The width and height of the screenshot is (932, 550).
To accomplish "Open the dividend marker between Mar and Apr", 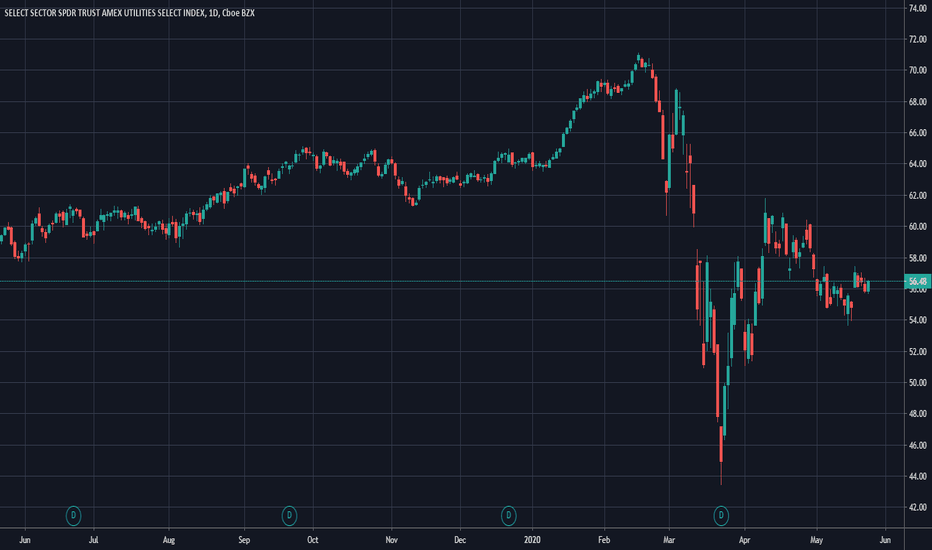I will pyautogui.click(x=720, y=516).
